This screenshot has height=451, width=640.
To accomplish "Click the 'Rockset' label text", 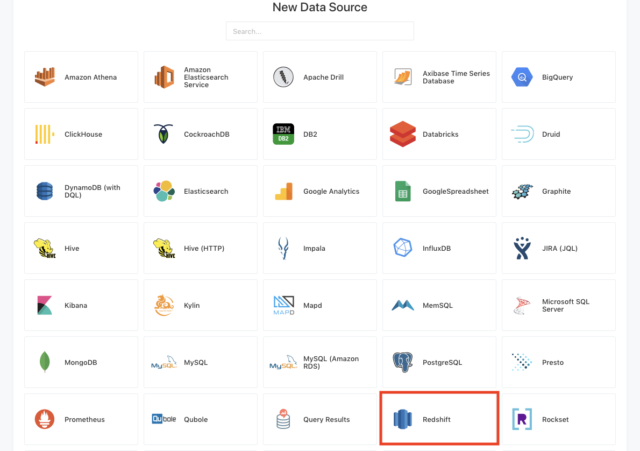I will click(555, 419).
